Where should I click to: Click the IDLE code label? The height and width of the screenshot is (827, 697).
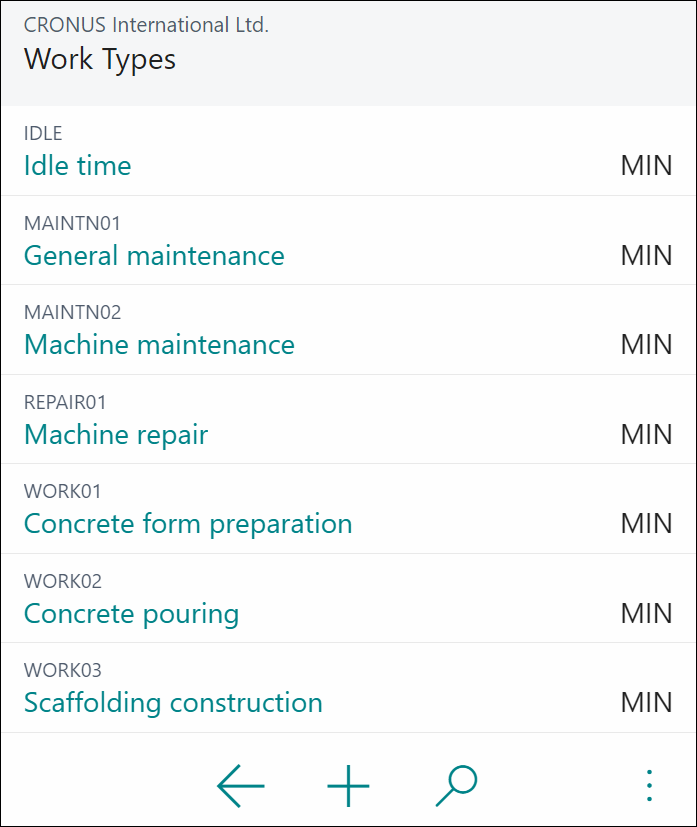tap(43, 133)
